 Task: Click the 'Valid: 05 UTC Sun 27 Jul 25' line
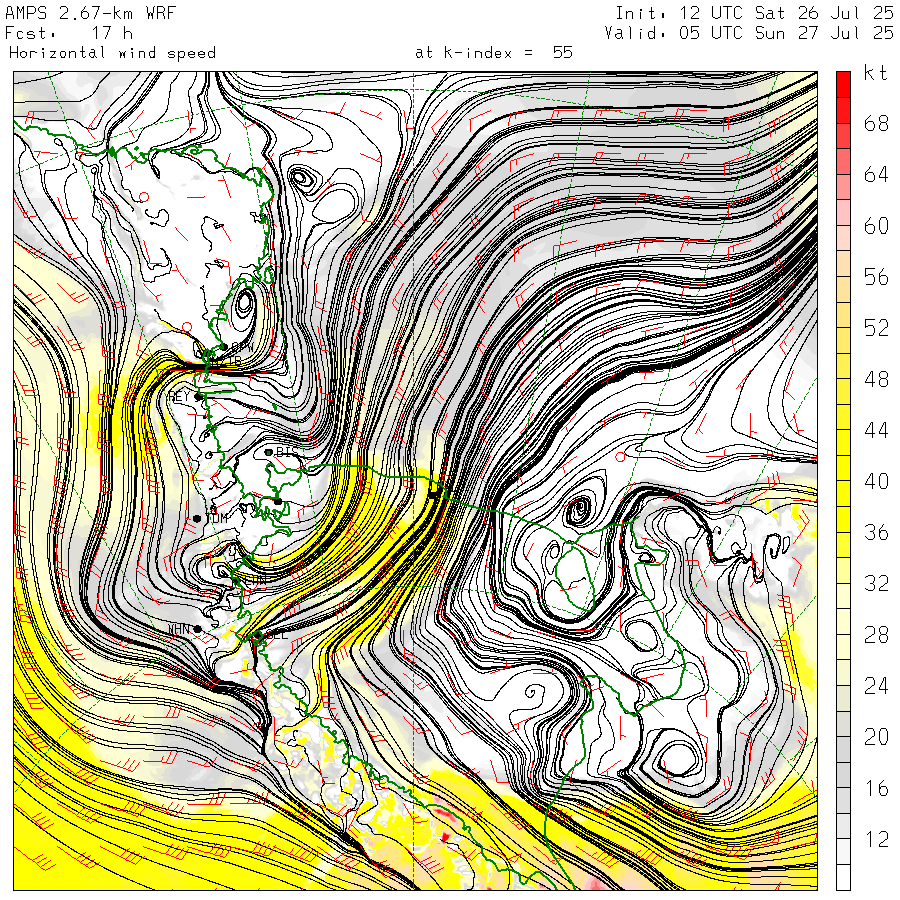click(749, 33)
